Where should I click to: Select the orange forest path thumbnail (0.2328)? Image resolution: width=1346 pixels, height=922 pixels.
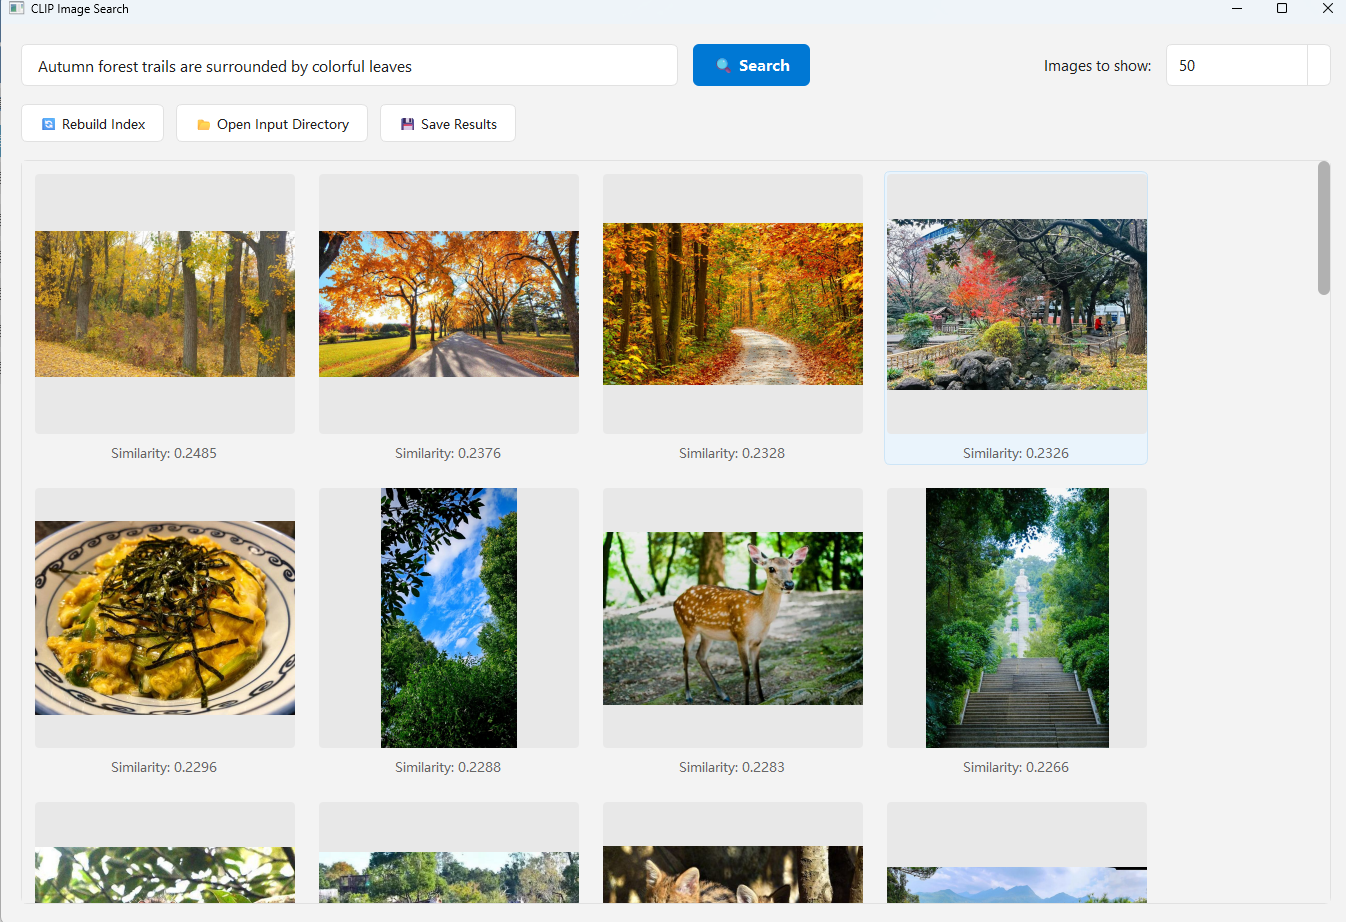click(x=733, y=304)
